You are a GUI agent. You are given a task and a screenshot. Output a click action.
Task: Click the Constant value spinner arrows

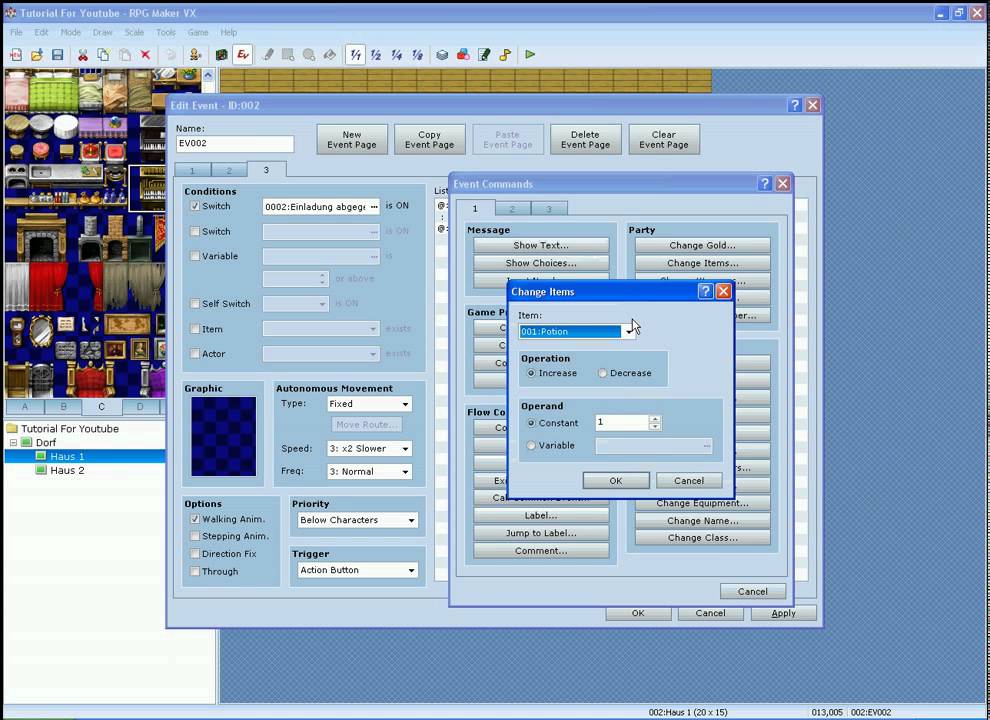(655, 423)
